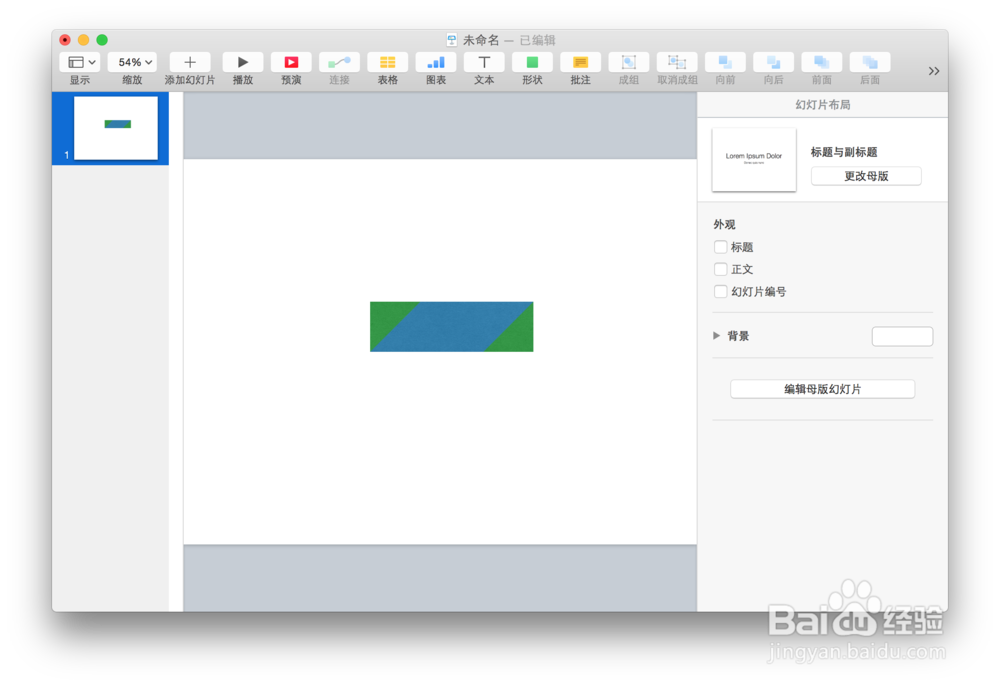Click the 幻灯片布局 panel header

point(822,105)
